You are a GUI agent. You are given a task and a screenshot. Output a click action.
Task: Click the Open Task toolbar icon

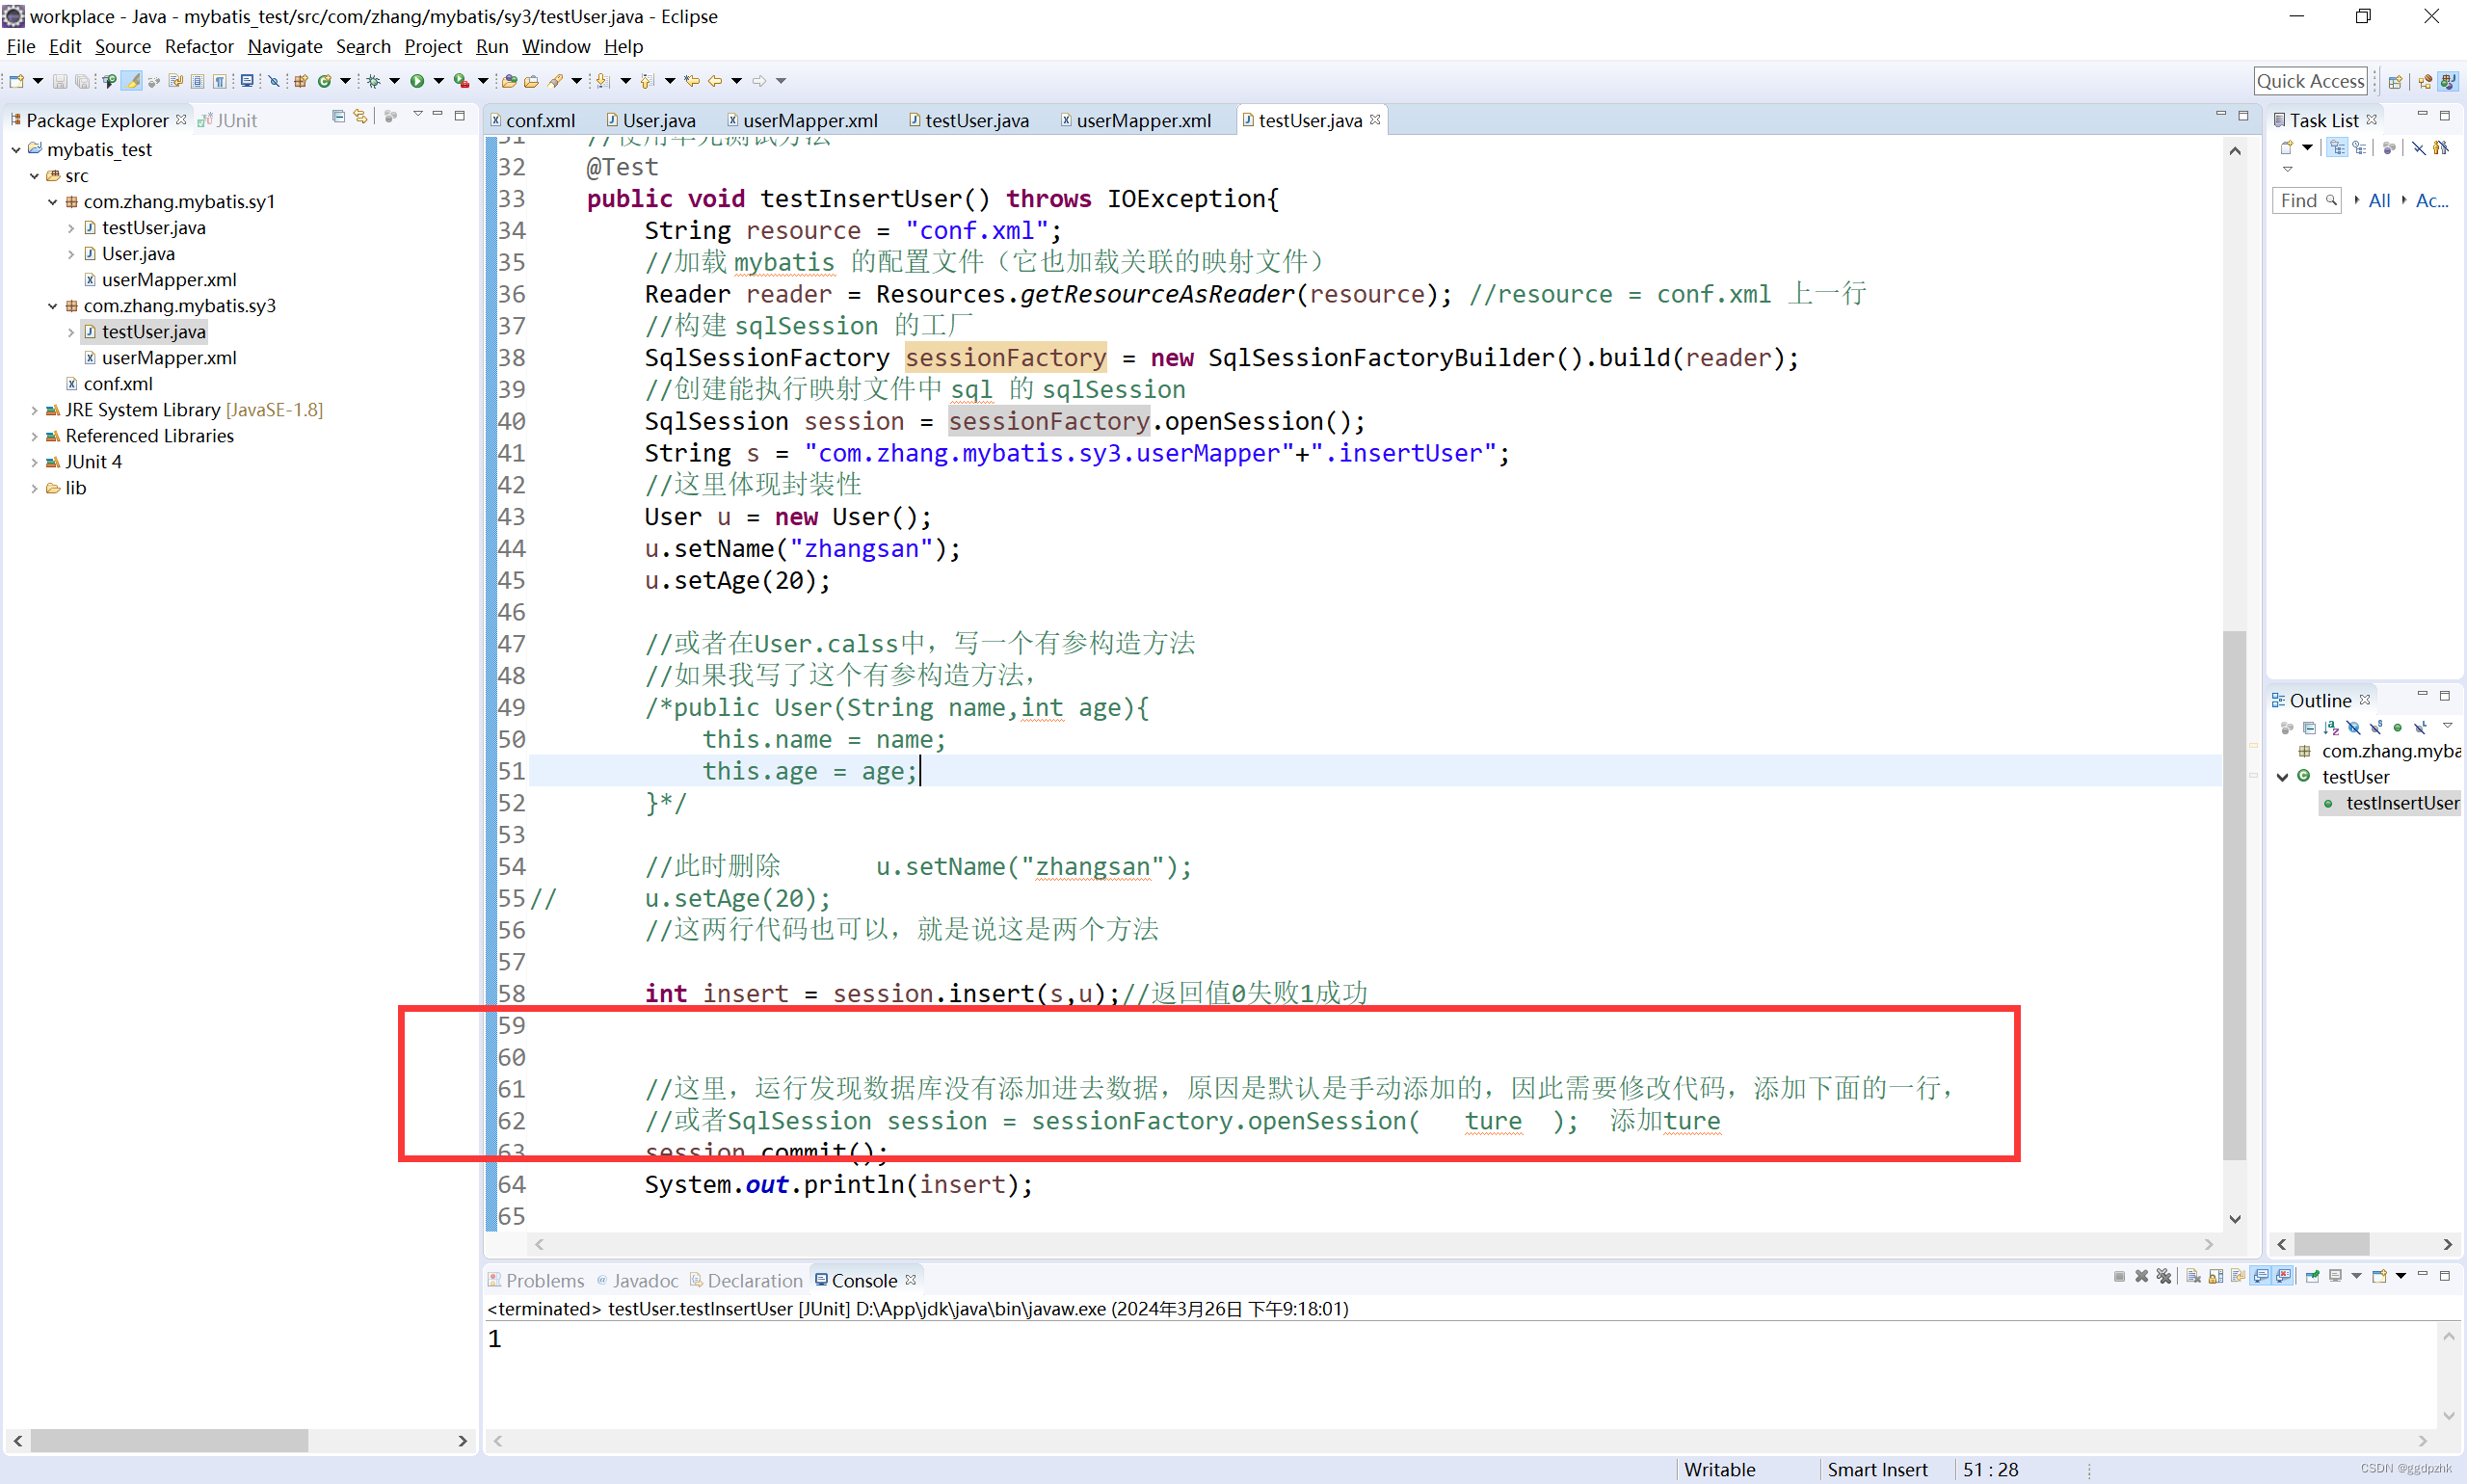point(531,81)
